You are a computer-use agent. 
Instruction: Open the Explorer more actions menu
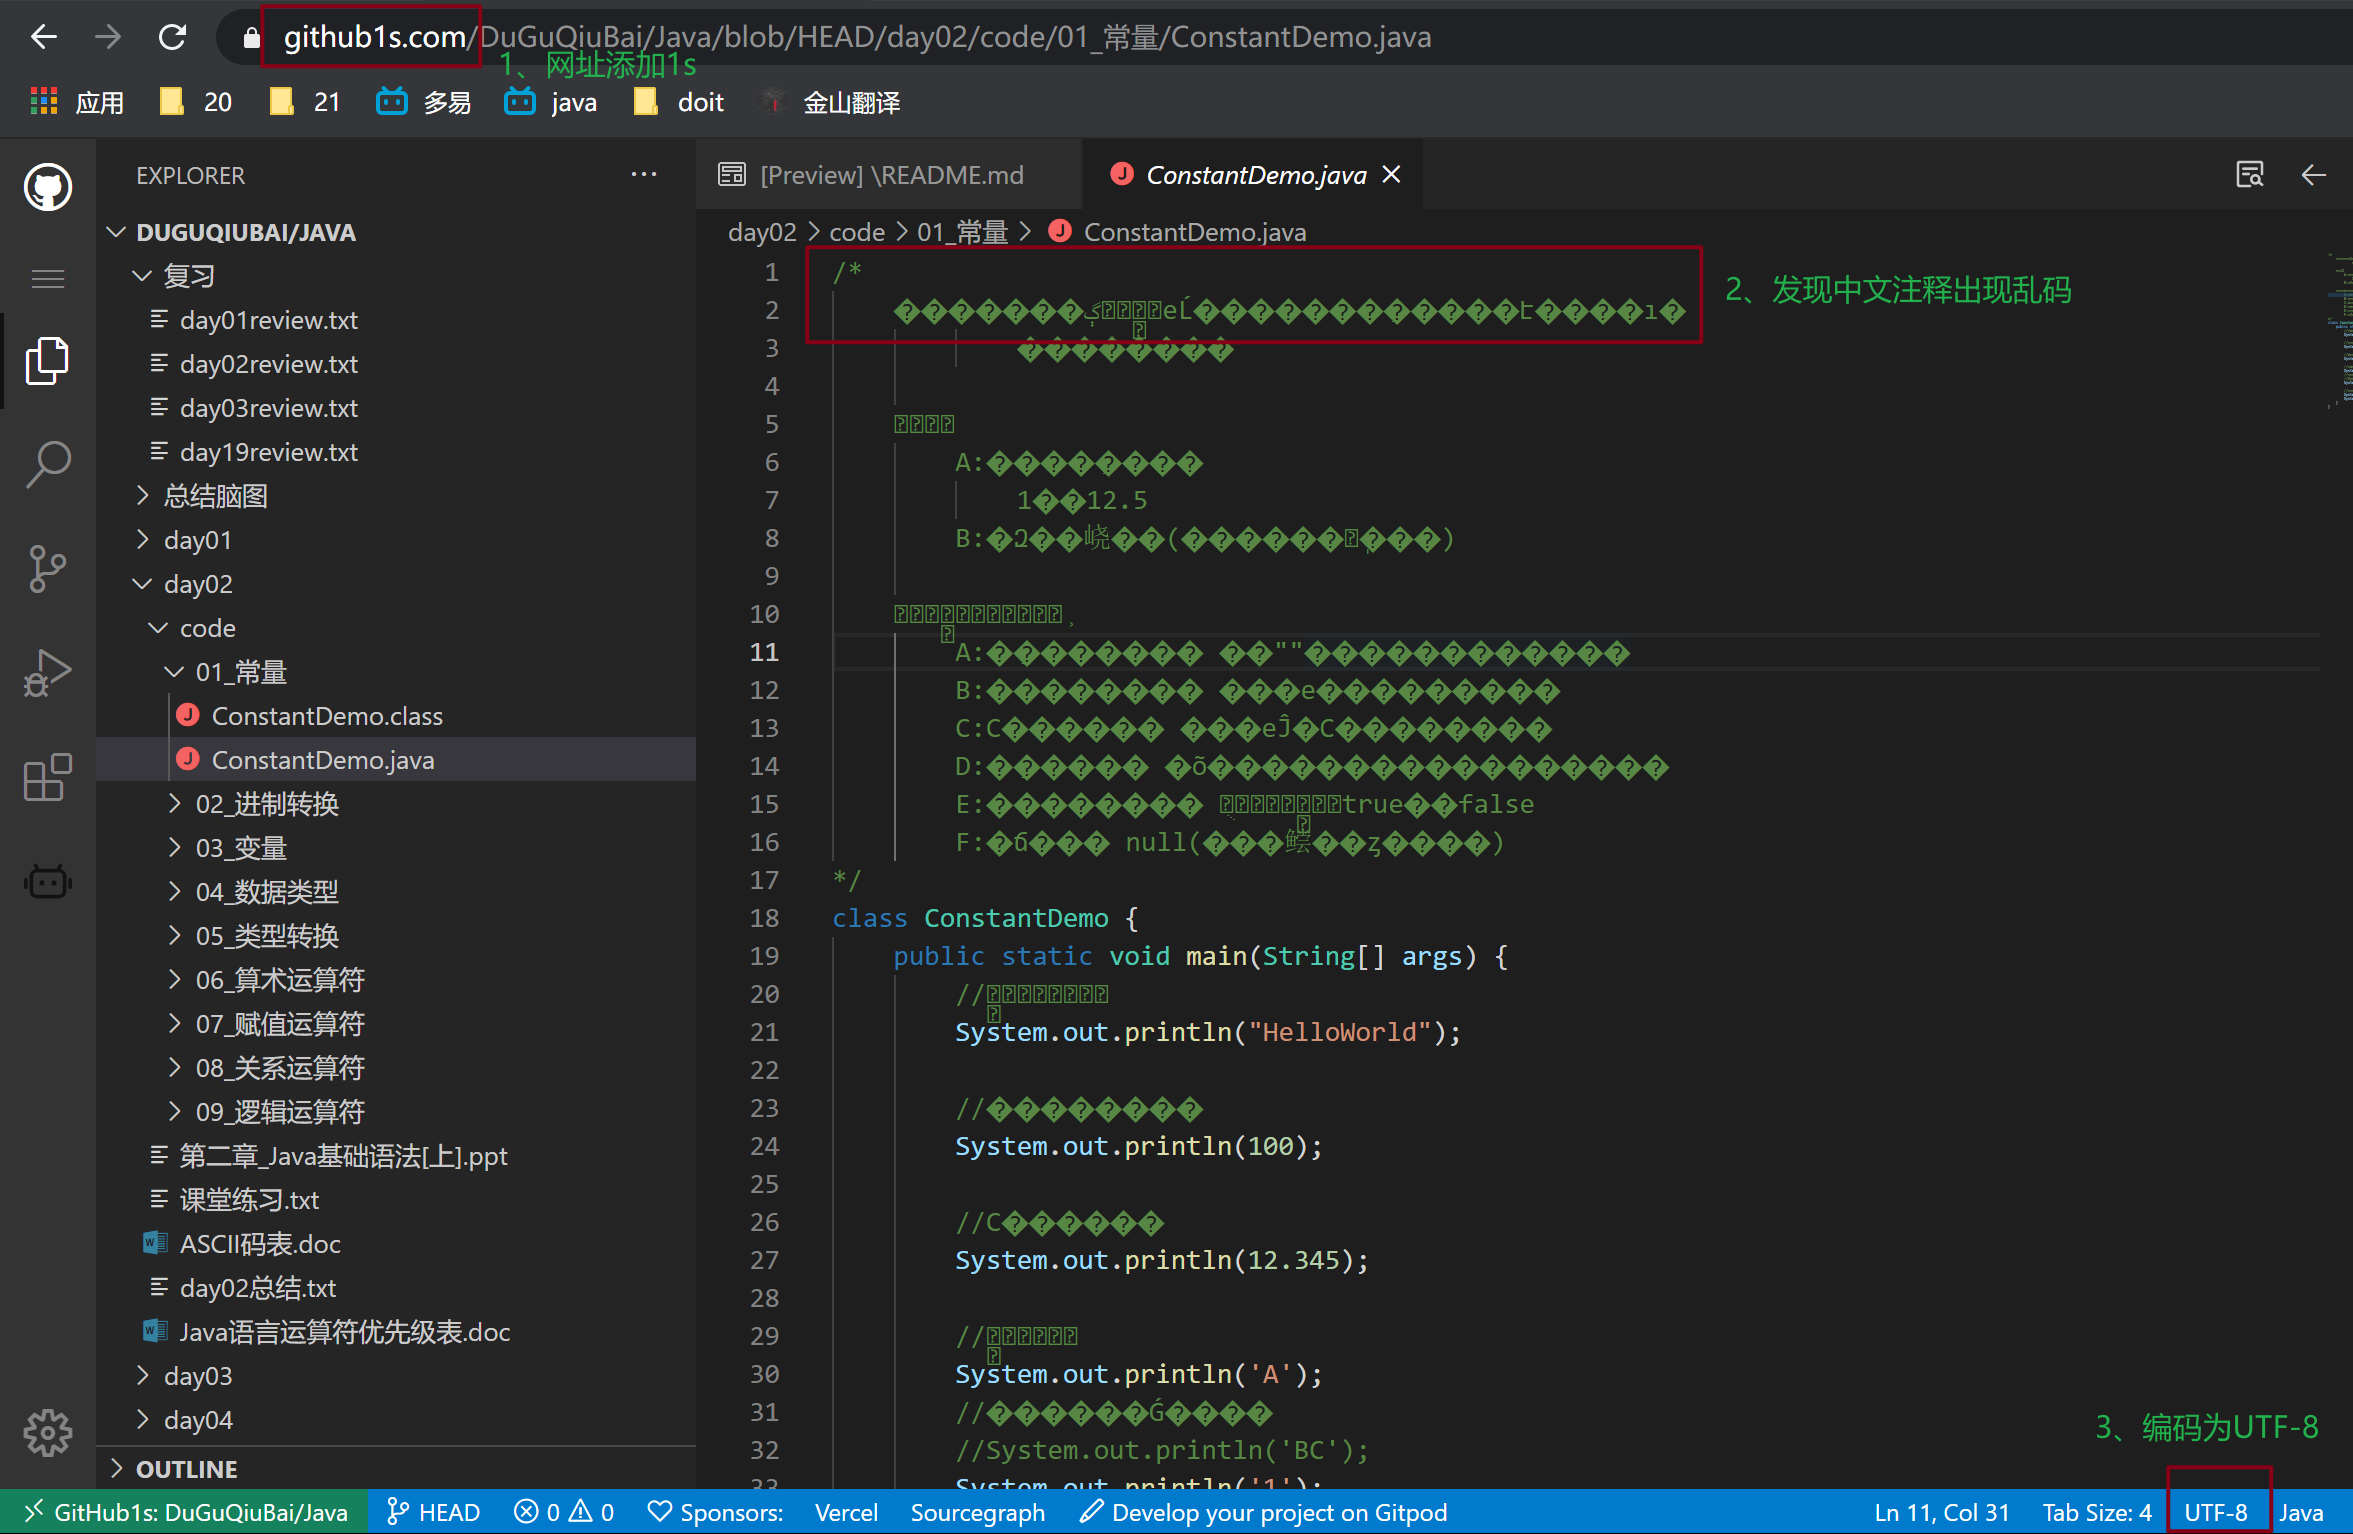coord(644,174)
